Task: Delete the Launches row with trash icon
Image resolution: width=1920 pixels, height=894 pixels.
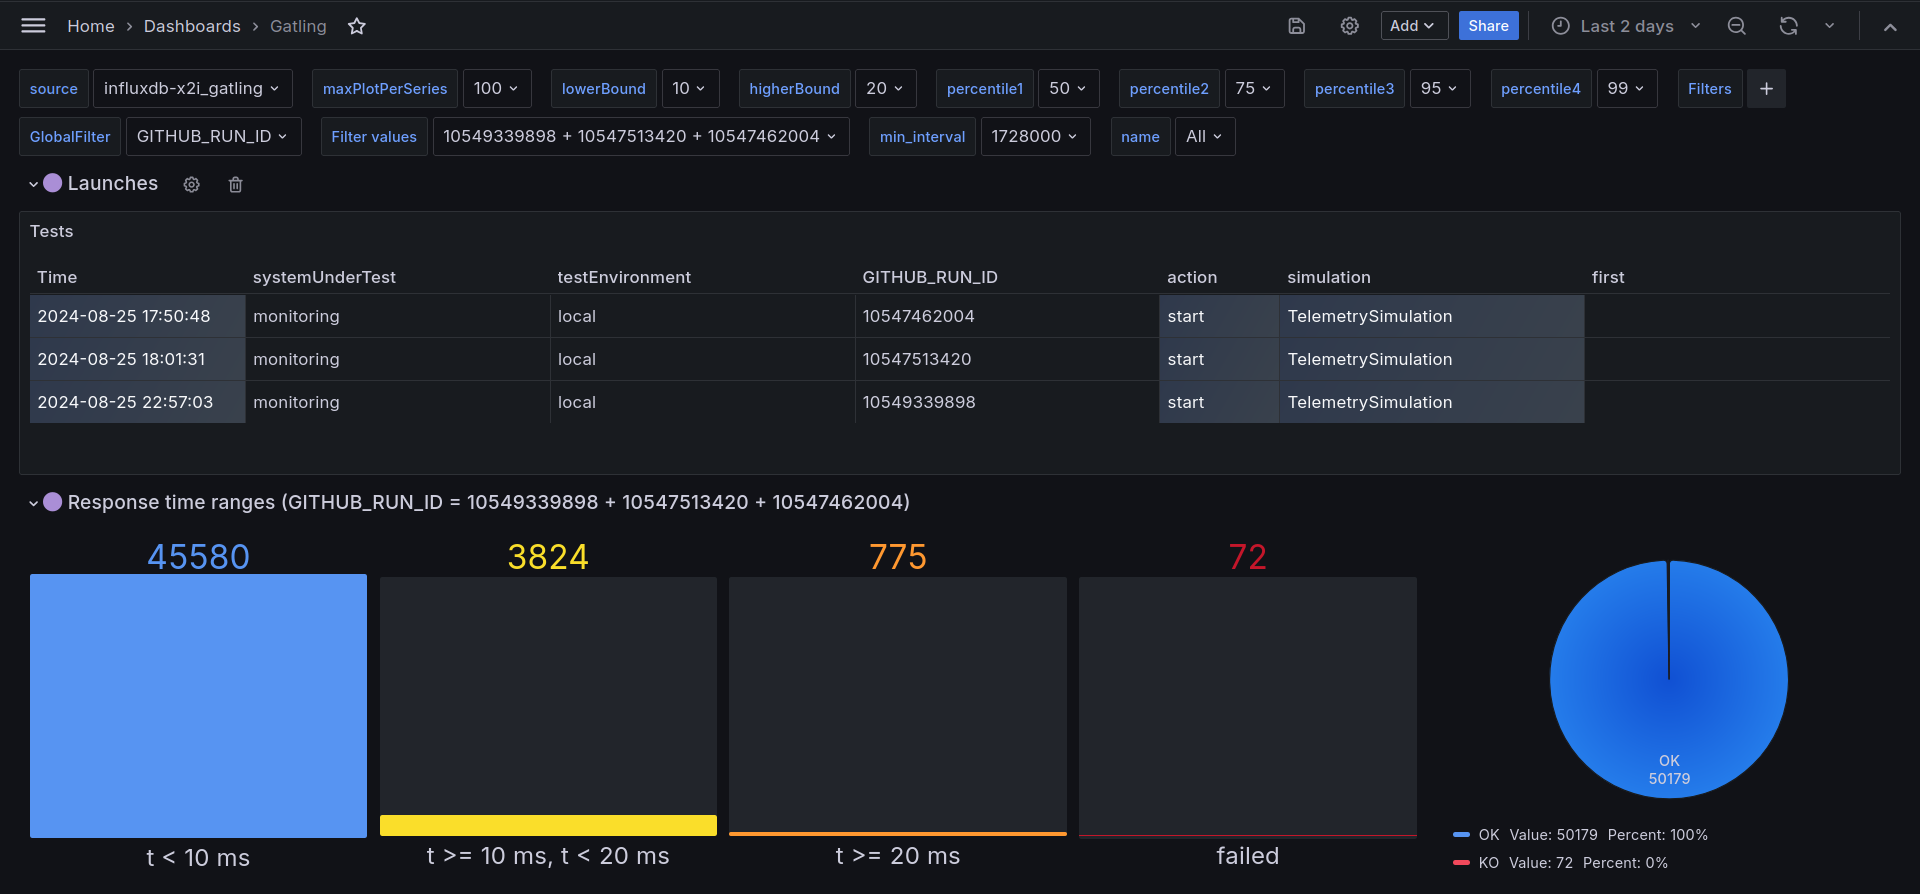Action: (236, 185)
